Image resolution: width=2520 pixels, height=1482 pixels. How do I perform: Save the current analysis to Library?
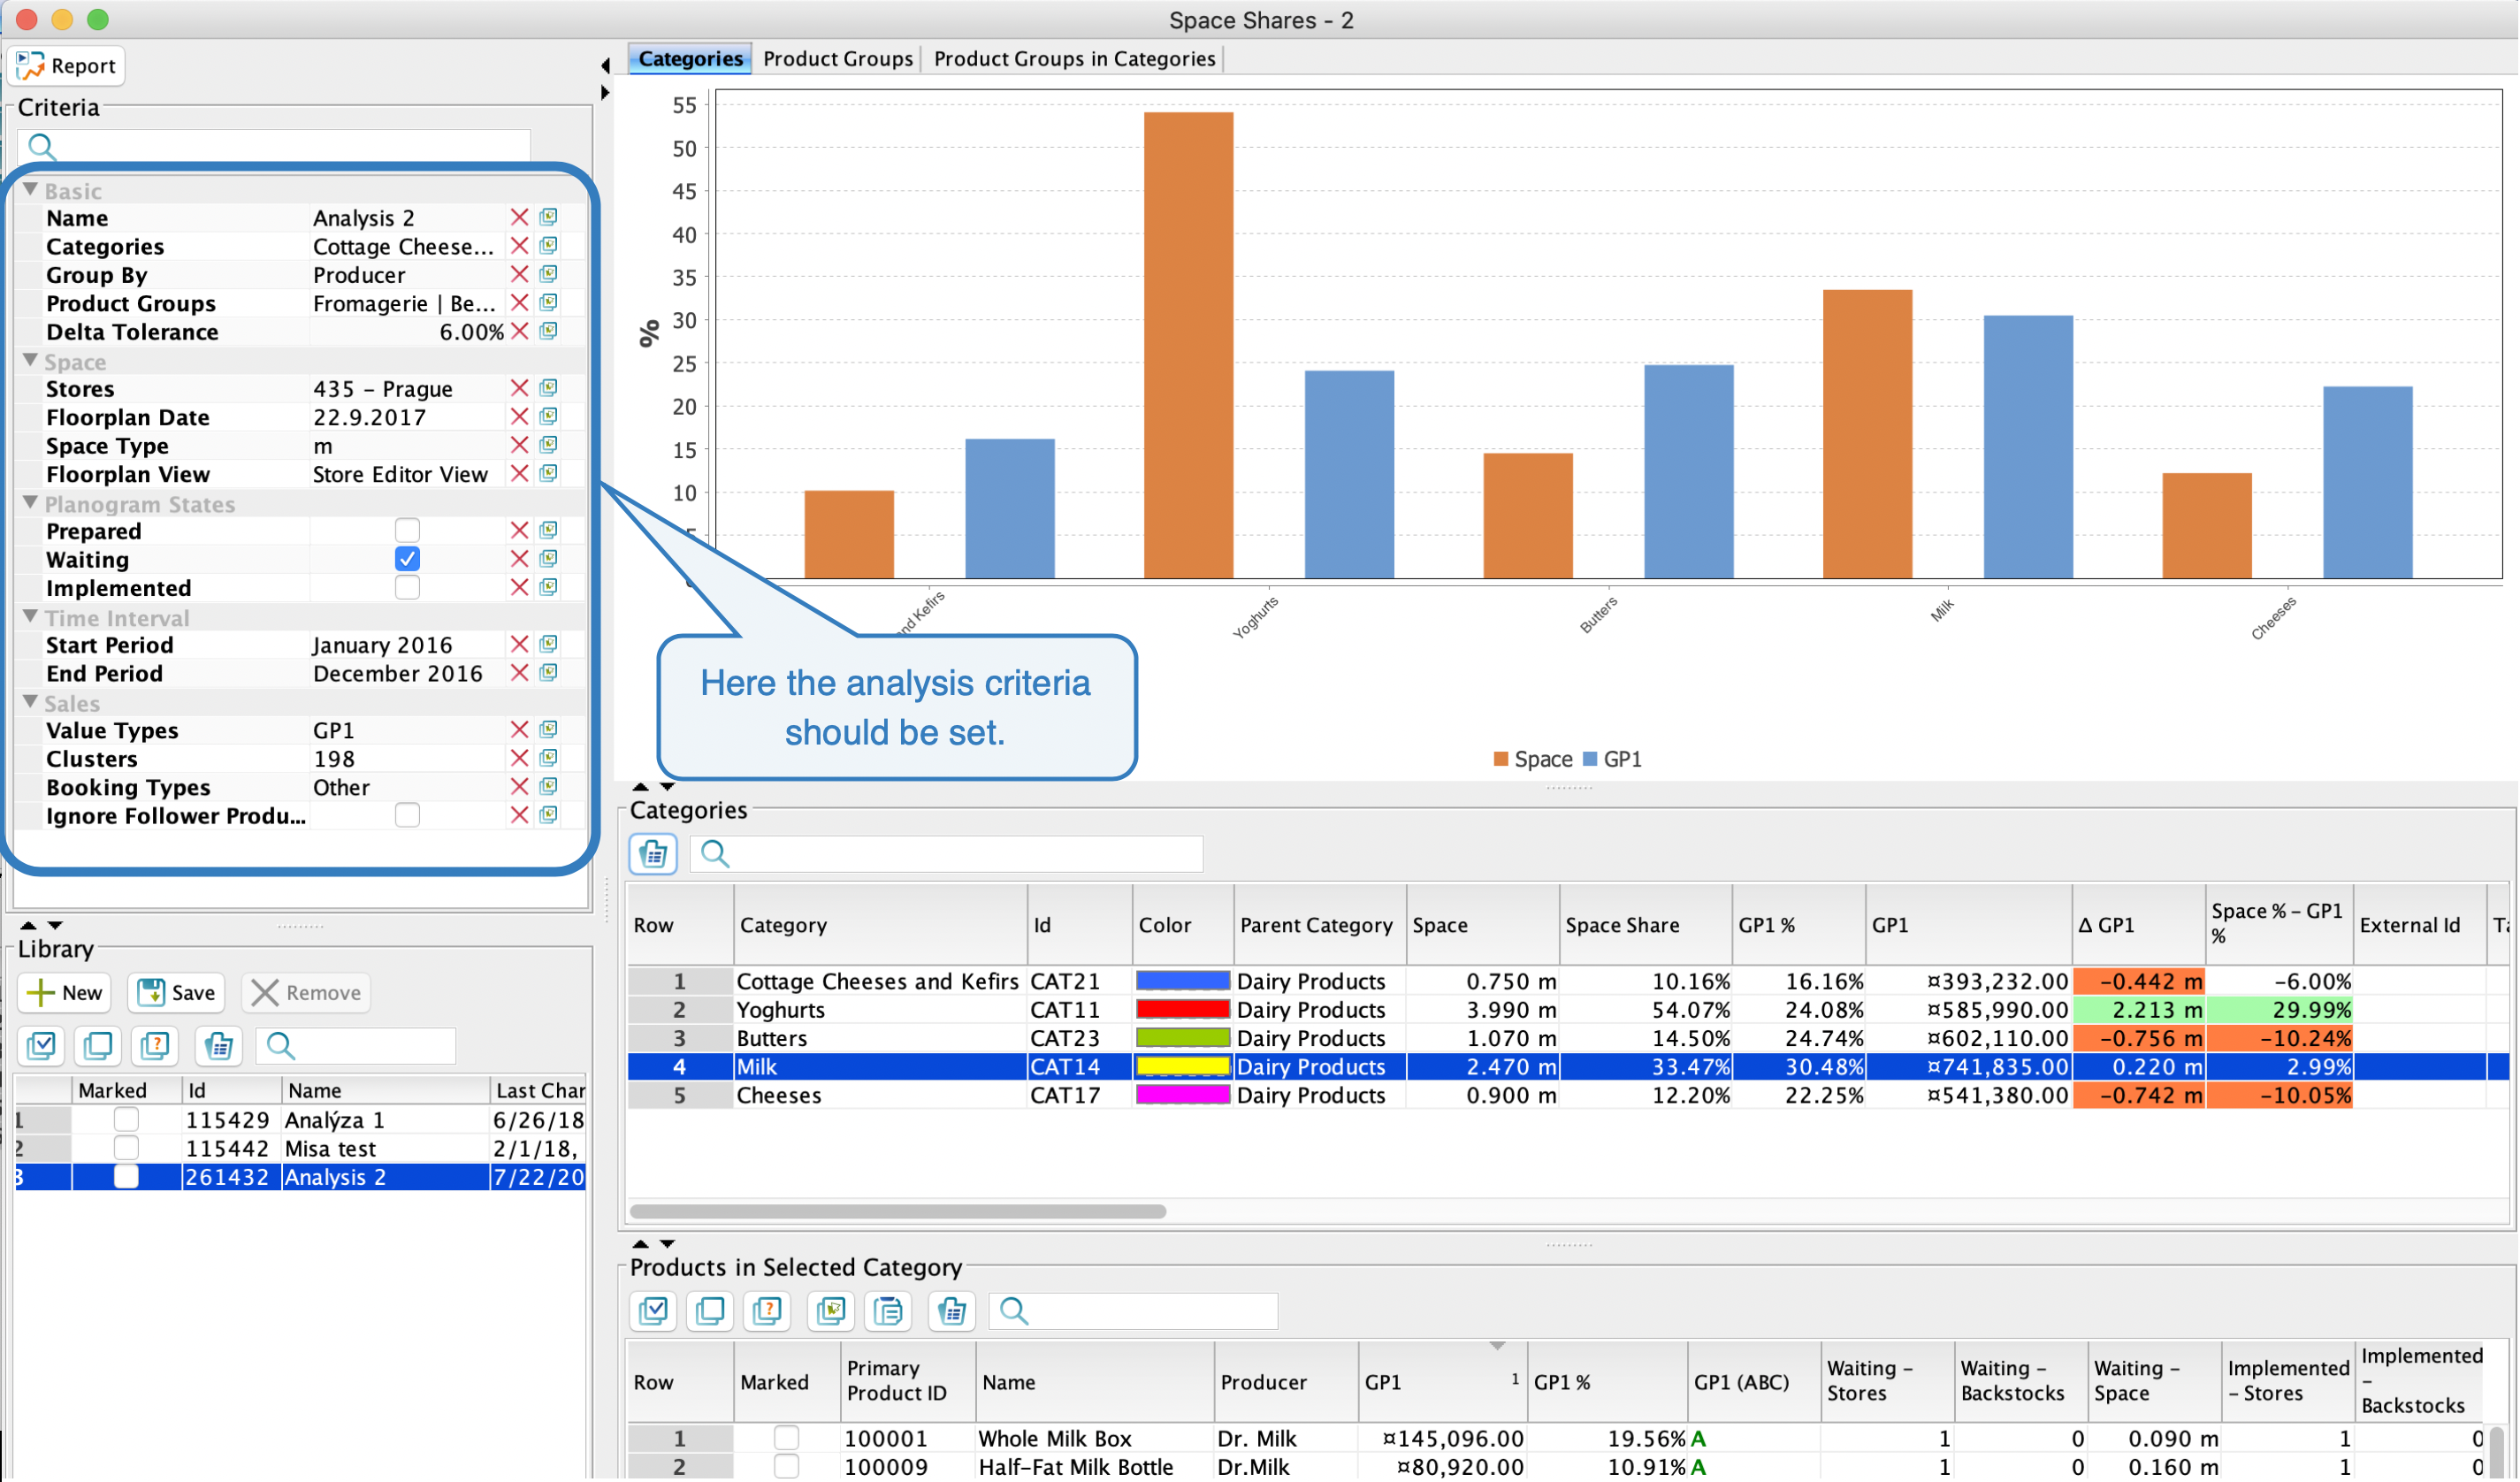point(177,993)
